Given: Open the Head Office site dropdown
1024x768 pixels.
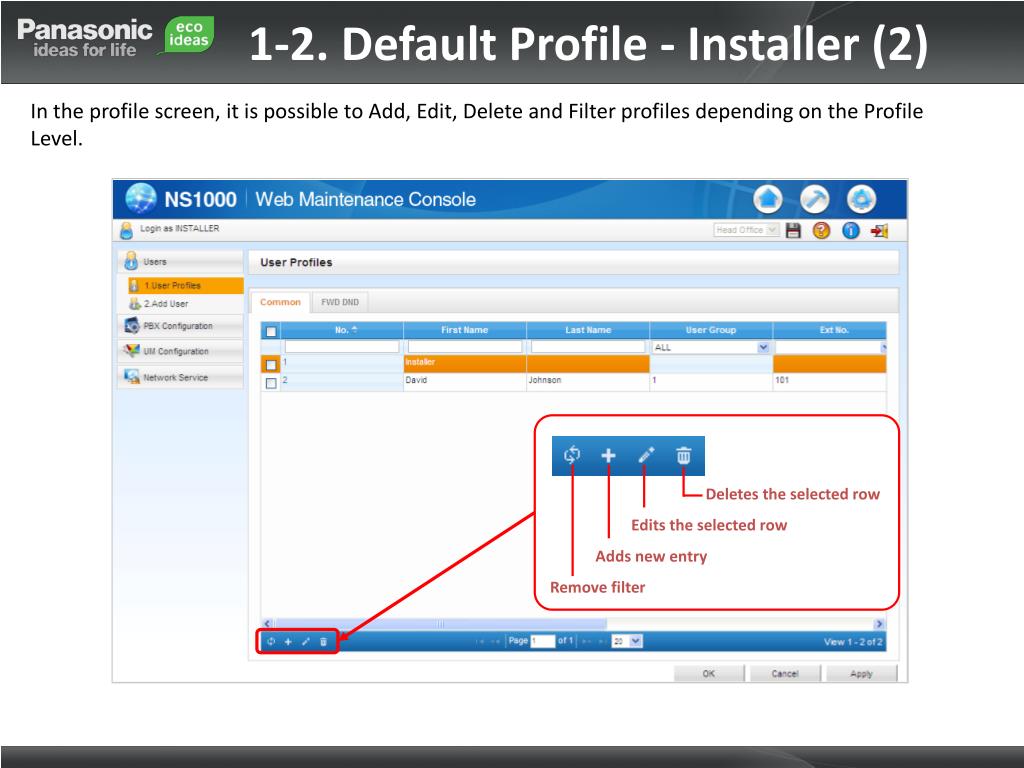Looking at the screenshot, I should [x=746, y=230].
